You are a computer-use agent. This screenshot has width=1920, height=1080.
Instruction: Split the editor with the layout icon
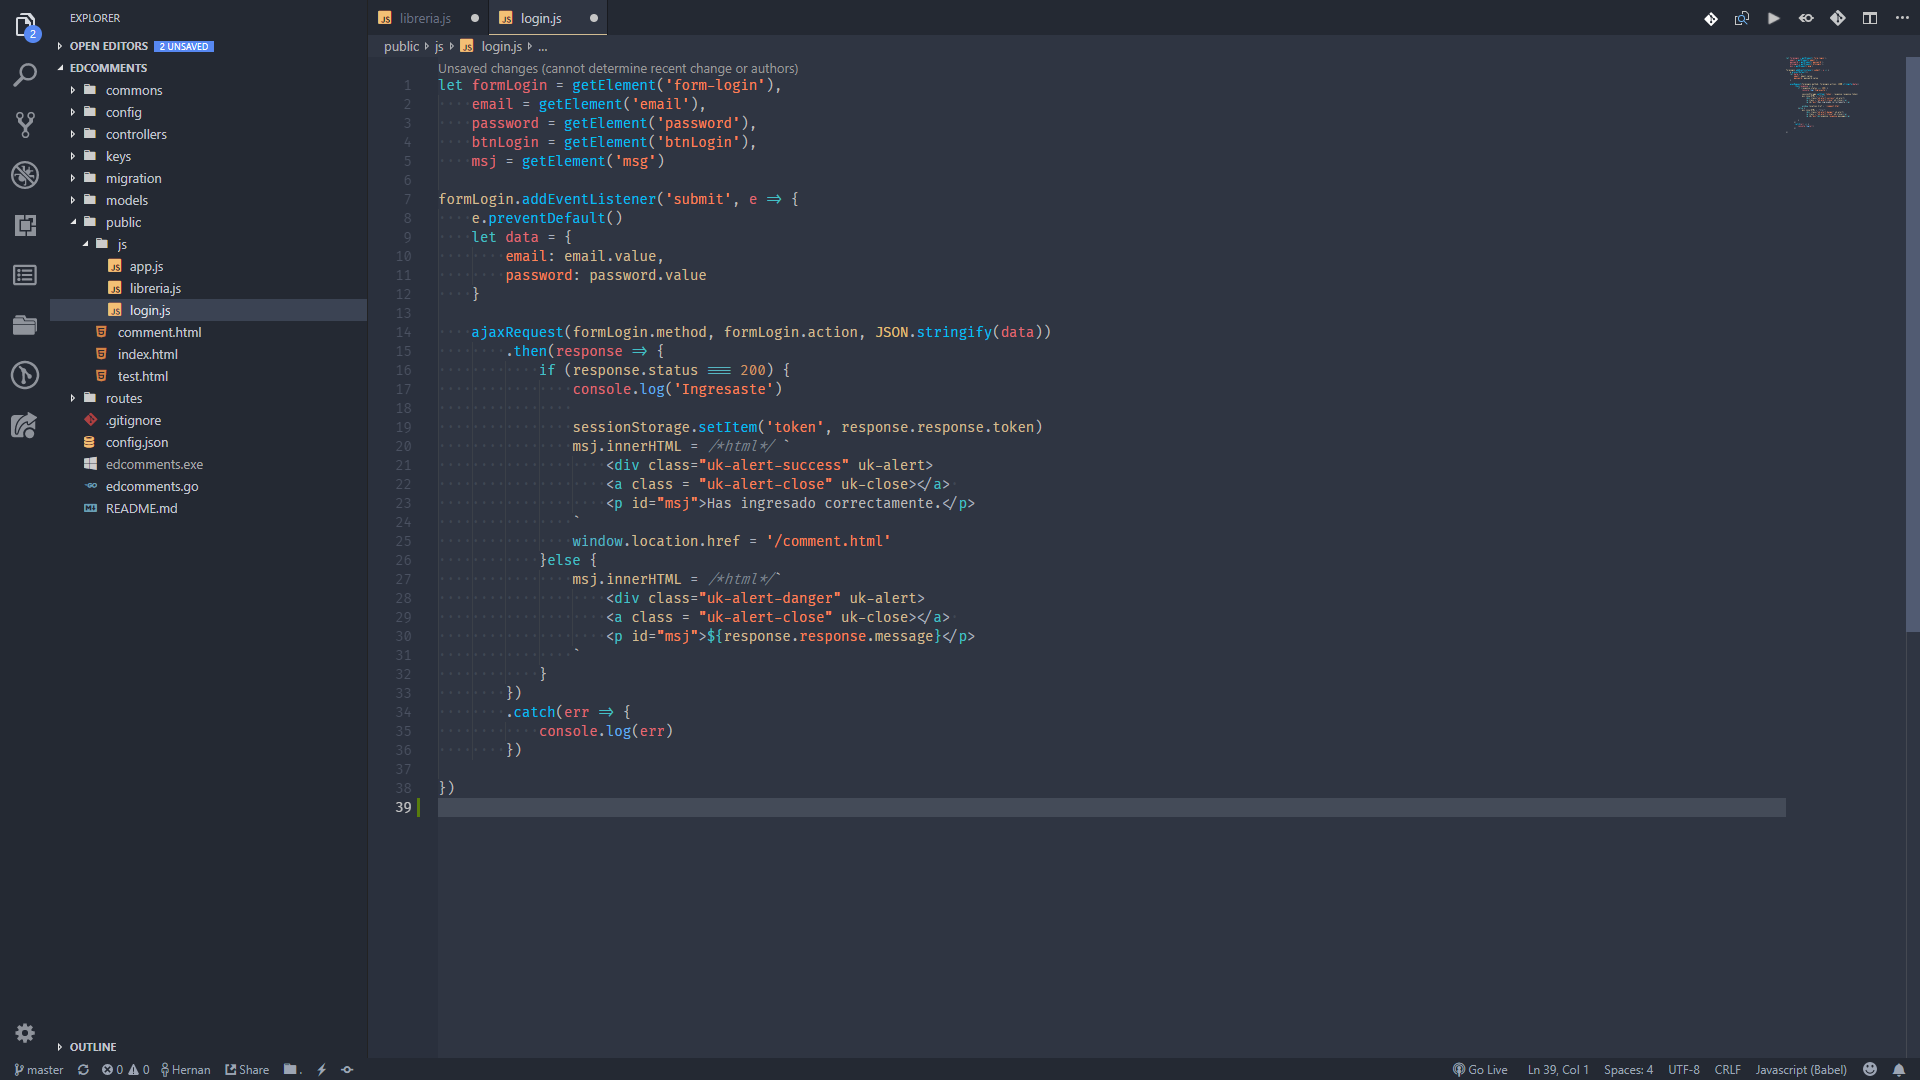[1869, 18]
